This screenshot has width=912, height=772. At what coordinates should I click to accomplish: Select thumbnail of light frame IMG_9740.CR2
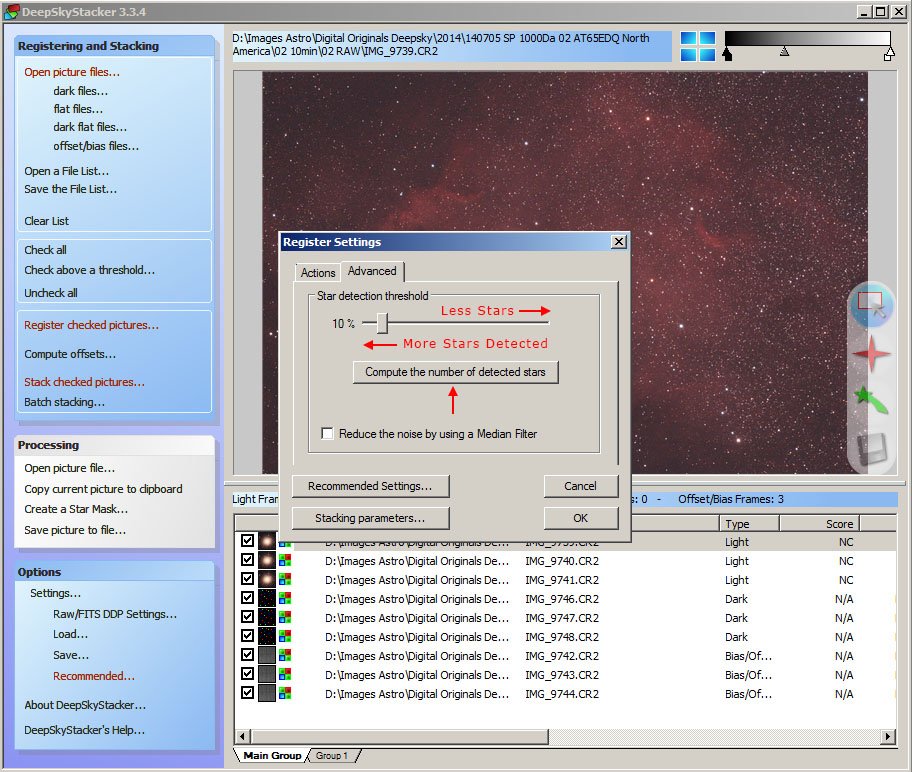pos(267,561)
